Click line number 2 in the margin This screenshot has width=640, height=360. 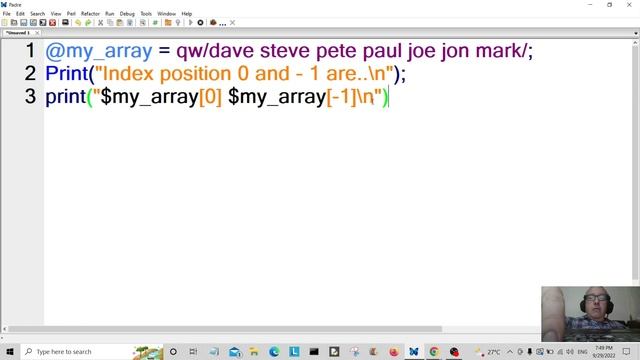[x=30, y=73]
